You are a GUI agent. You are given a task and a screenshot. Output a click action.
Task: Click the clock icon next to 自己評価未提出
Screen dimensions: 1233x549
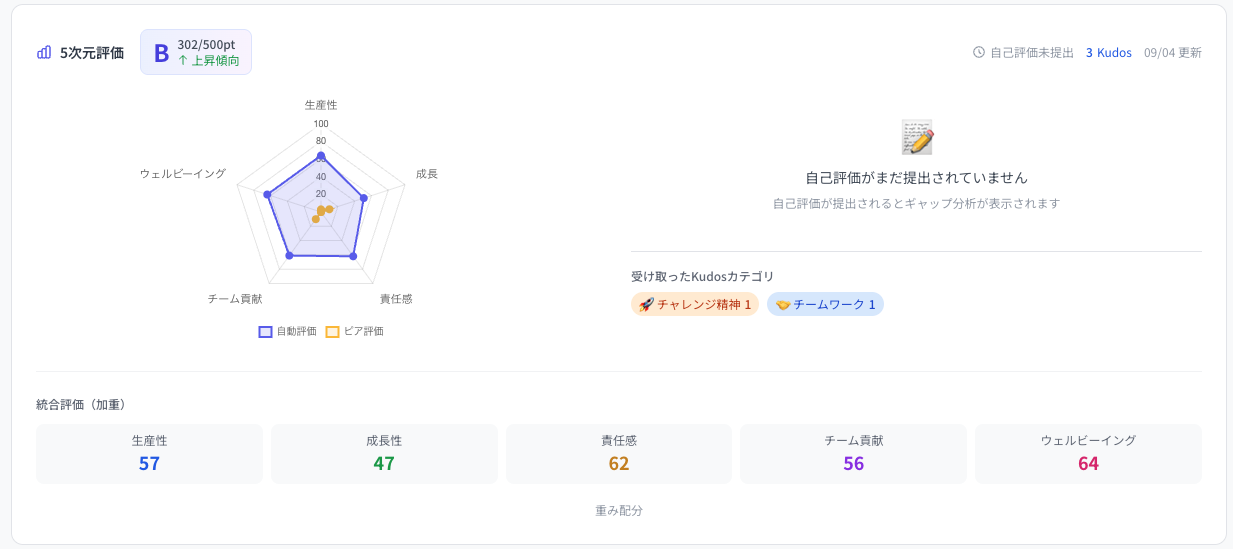coord(979,52)
